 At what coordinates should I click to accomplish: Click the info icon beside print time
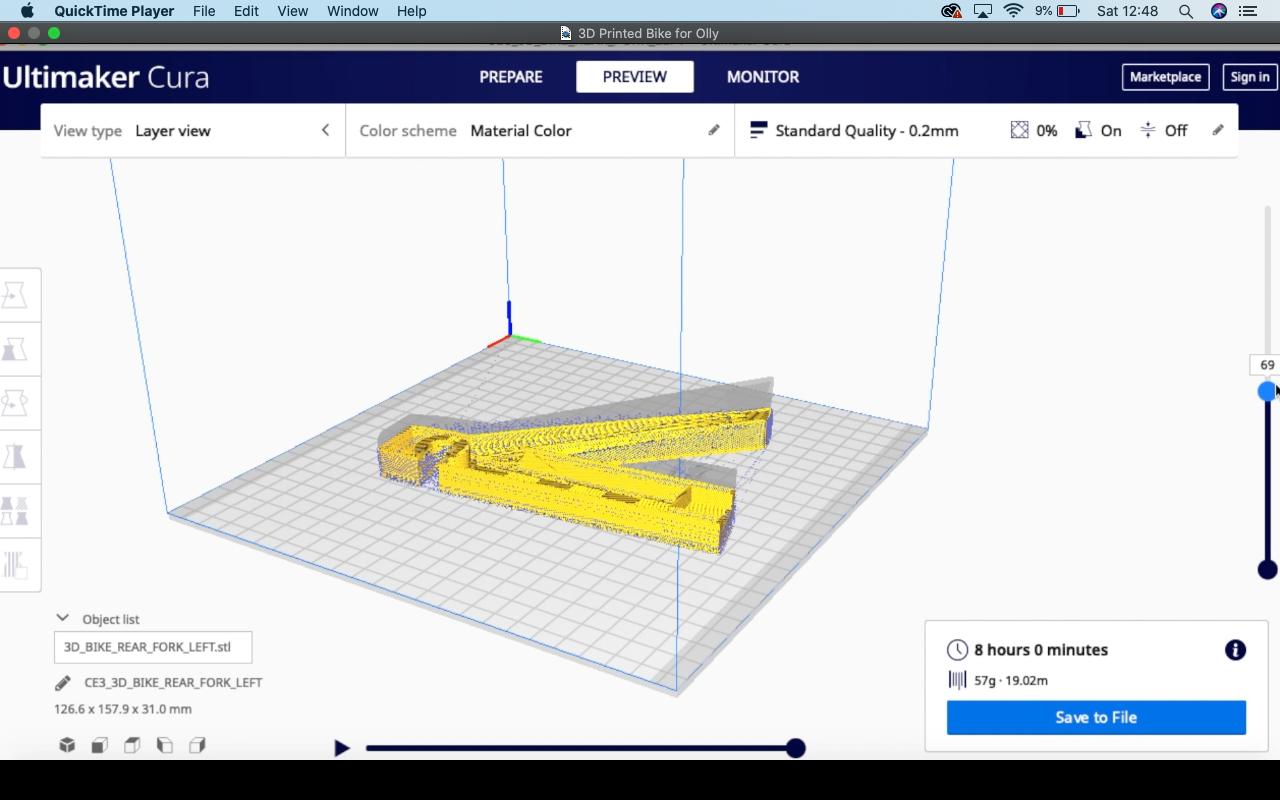[x=1236, y=650]
